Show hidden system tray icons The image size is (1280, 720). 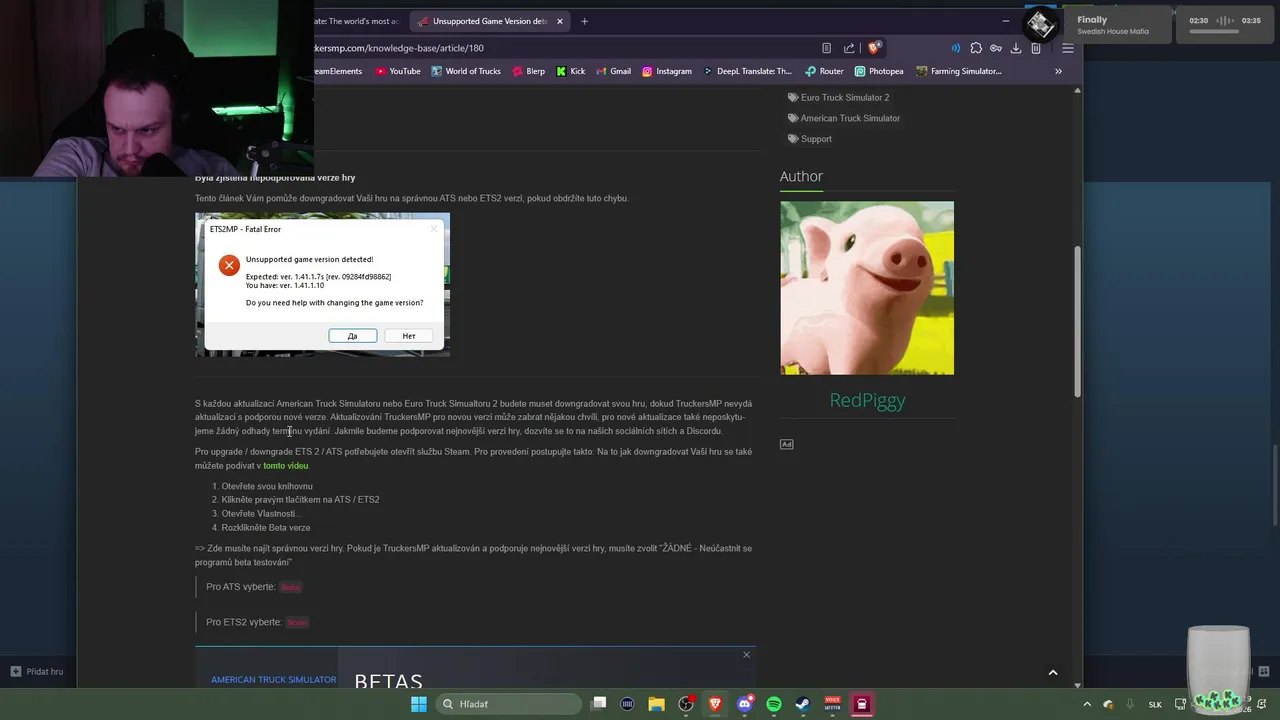click(1087, 704)
